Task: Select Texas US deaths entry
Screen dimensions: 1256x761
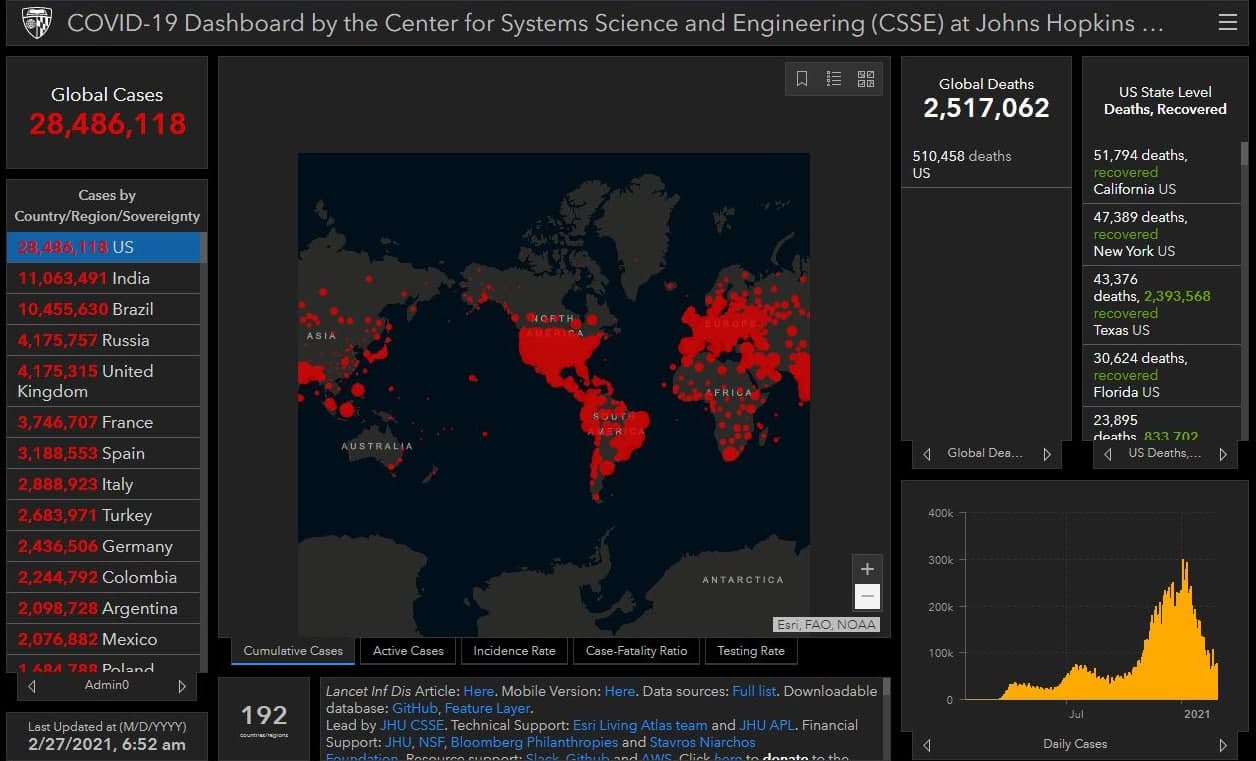Action: click(x=1161, y=305)
